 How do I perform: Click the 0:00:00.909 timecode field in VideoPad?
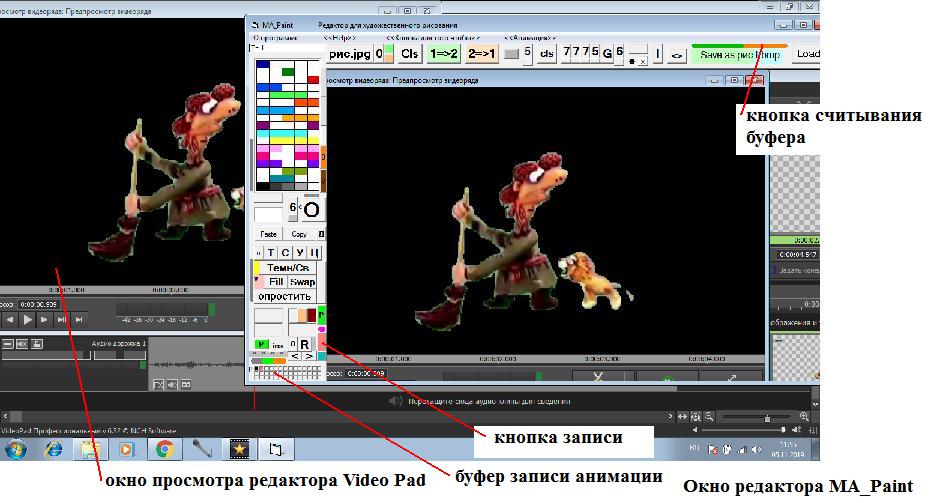coord(38,304)
